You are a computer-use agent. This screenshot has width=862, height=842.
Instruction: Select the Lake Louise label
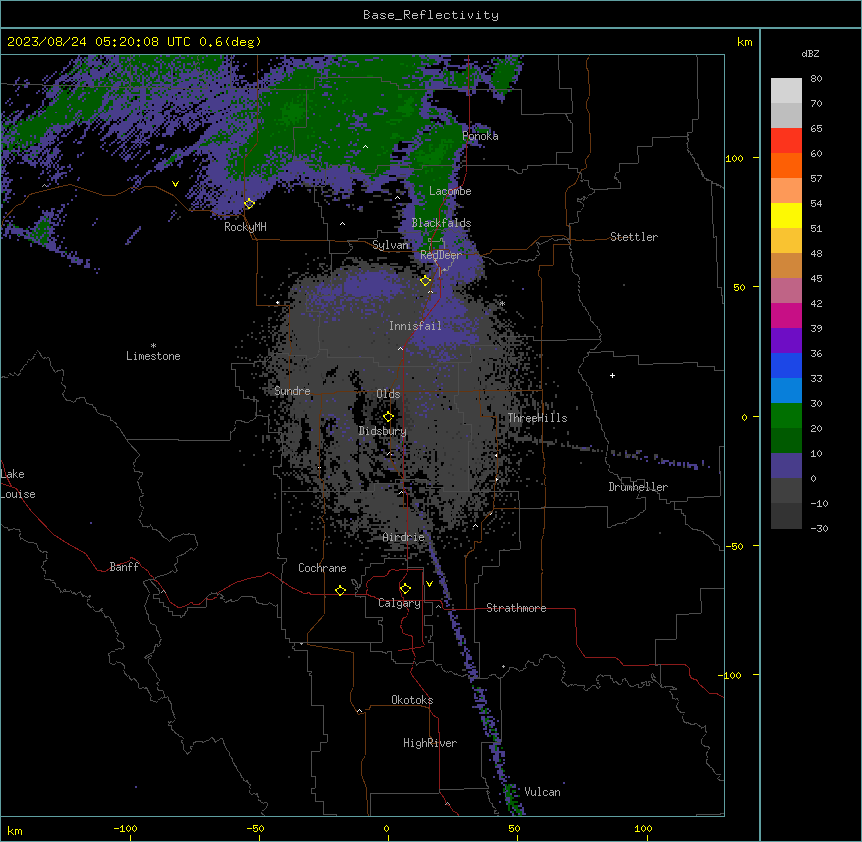click(18, 484)
